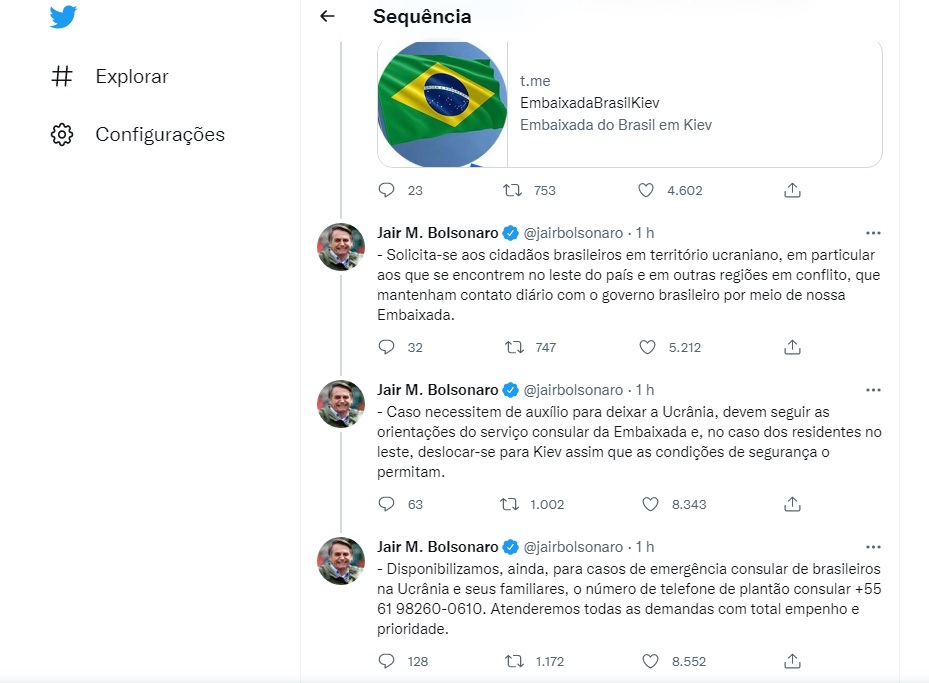
Task: Reply to the tweet with 128 replies
Action: pos(388,661)
